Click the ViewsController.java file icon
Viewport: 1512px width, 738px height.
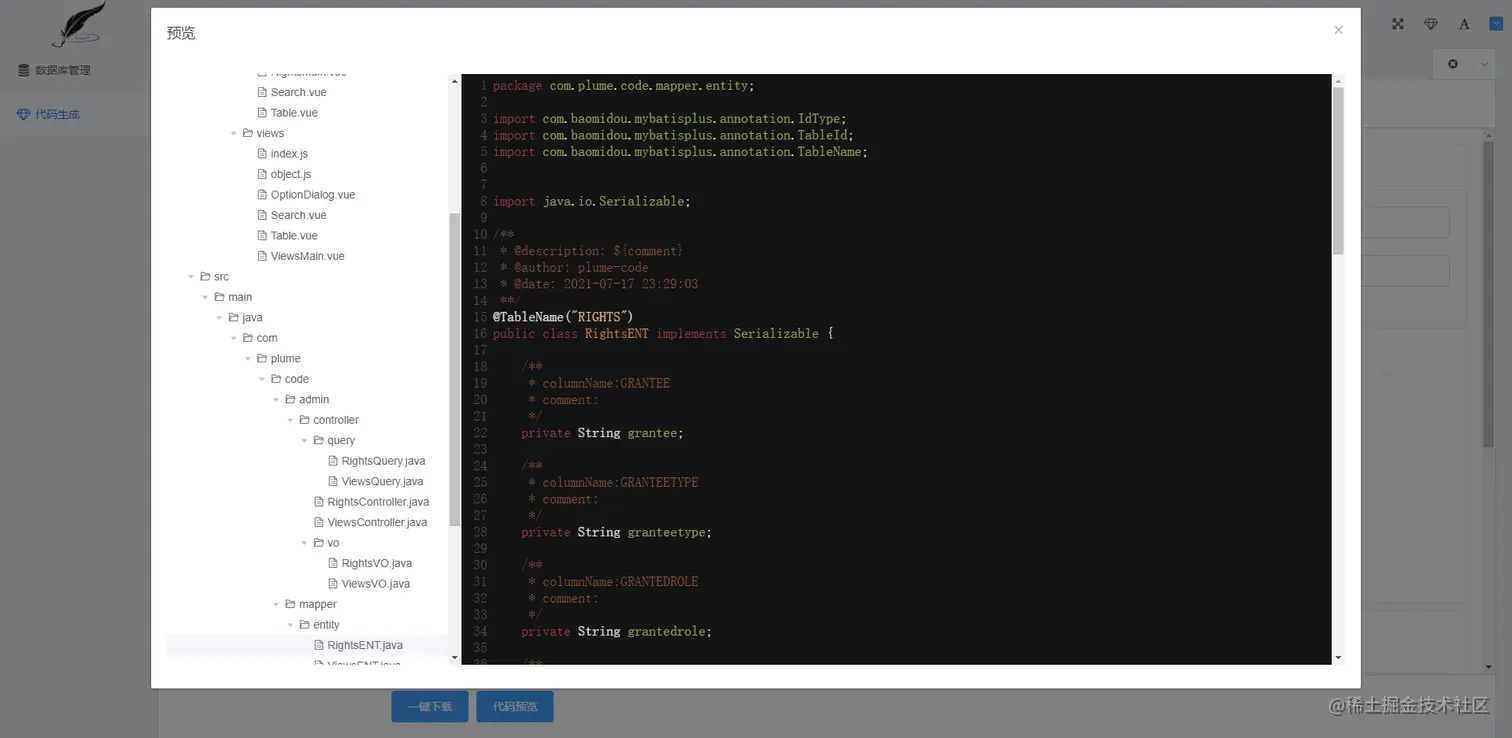[x=319, y=522]
